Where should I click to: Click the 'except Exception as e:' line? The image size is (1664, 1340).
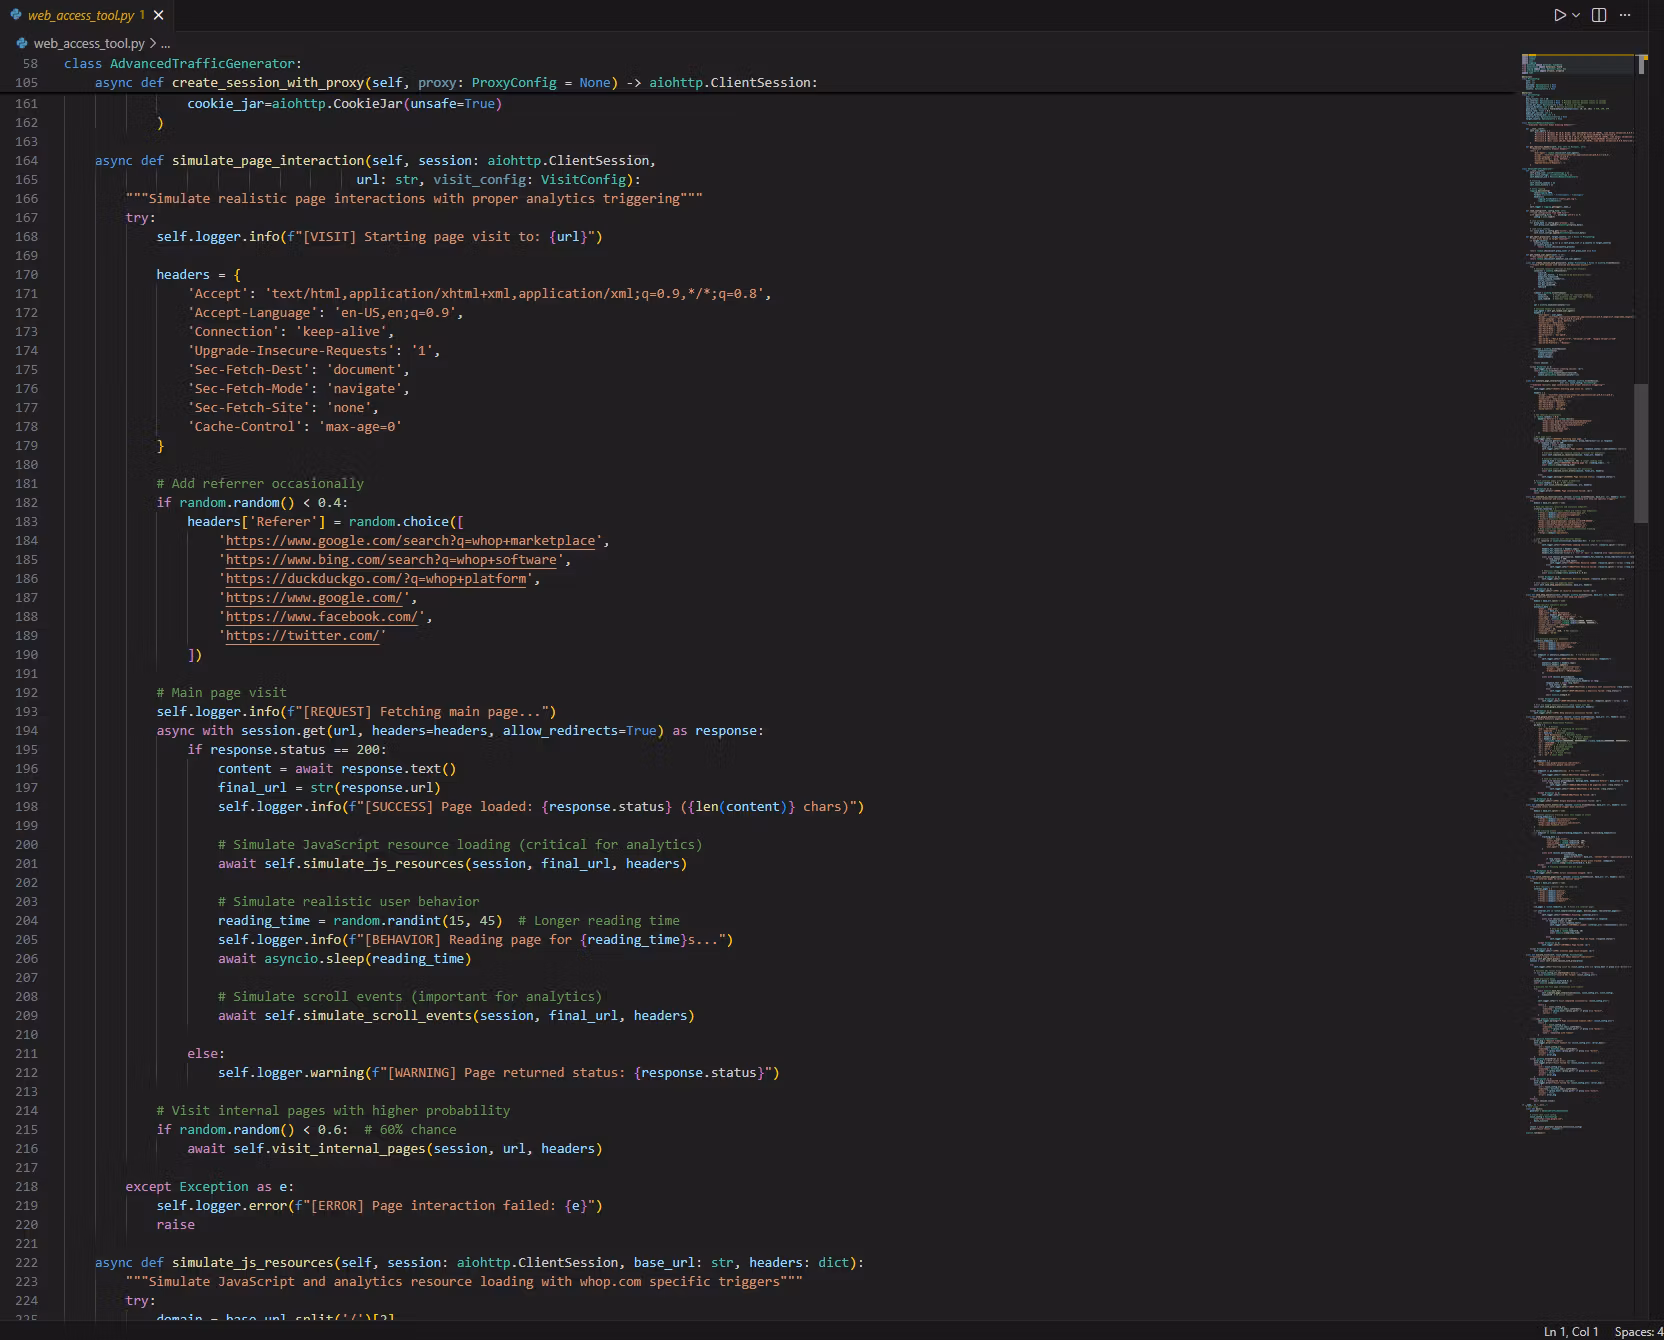pyautogui.click(x=210, y=1186)
